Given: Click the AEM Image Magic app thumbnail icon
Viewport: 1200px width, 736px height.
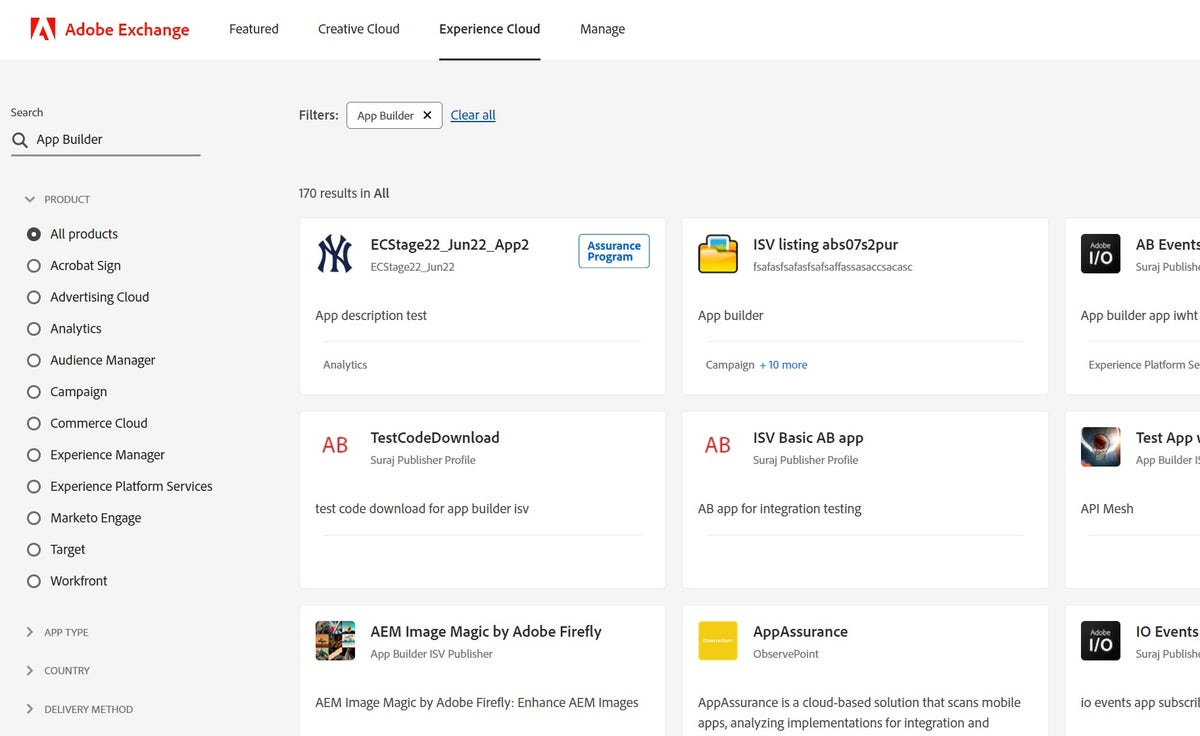Looking at the screenshot, I should 335,641.
